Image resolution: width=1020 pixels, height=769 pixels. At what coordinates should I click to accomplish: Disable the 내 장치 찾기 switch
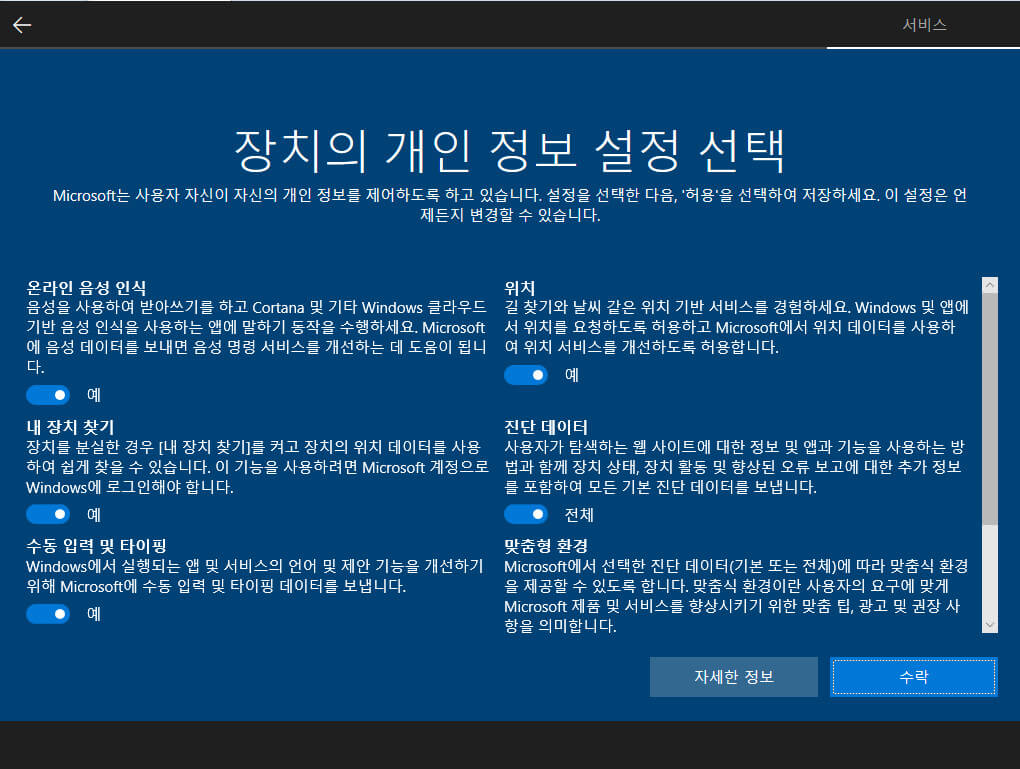tap(48, 515)
